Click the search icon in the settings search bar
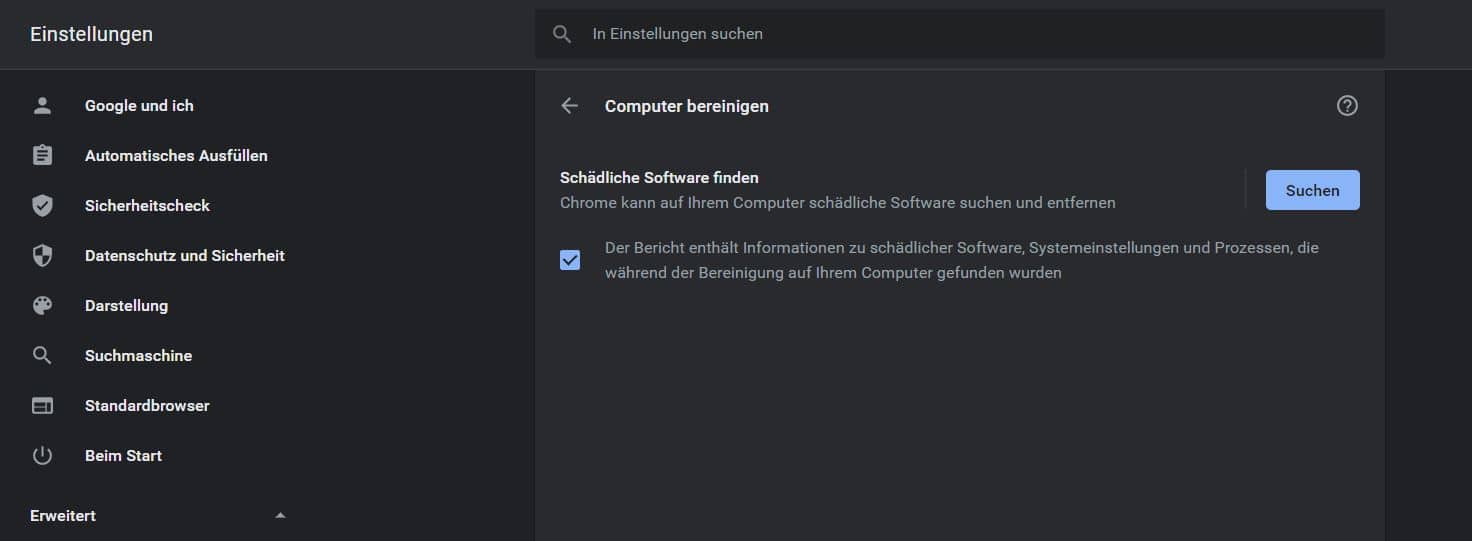1472x541 pixels. pos(562,34)
